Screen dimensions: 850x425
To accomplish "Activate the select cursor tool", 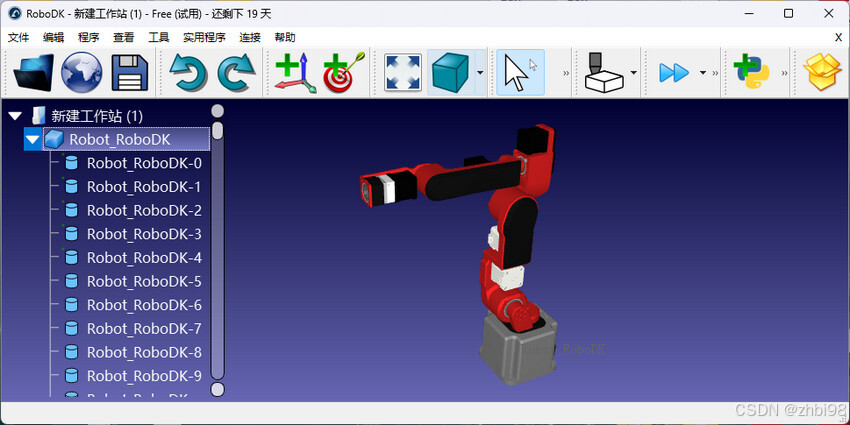I will click(x=520, y=72).
